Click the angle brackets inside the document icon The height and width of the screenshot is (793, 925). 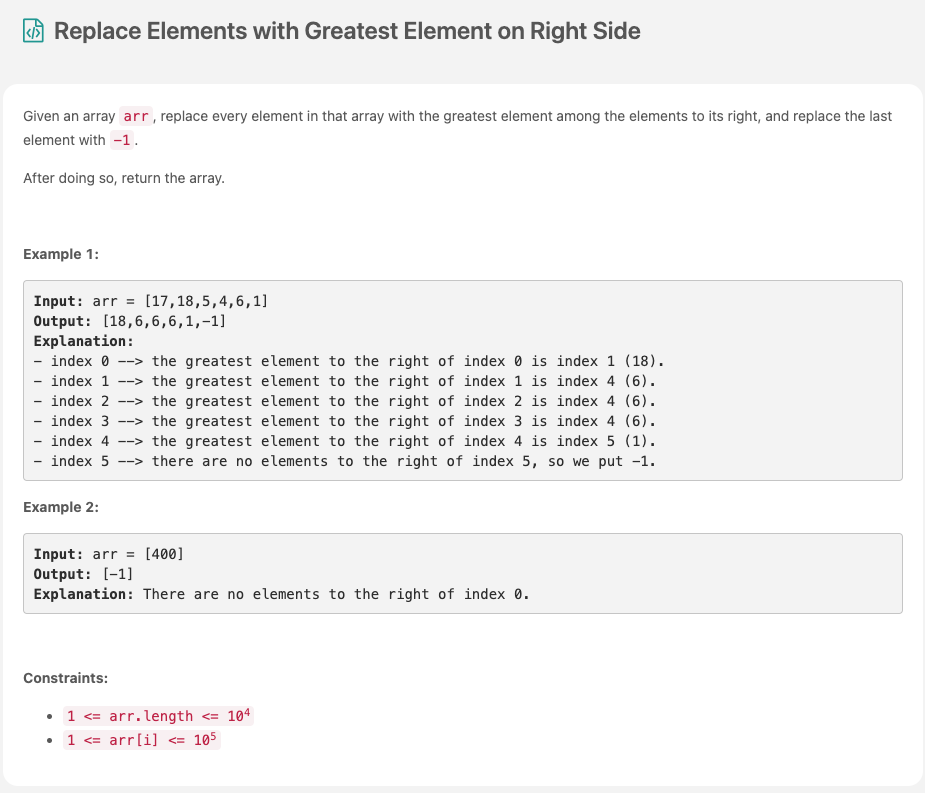[x=31, y=31]
